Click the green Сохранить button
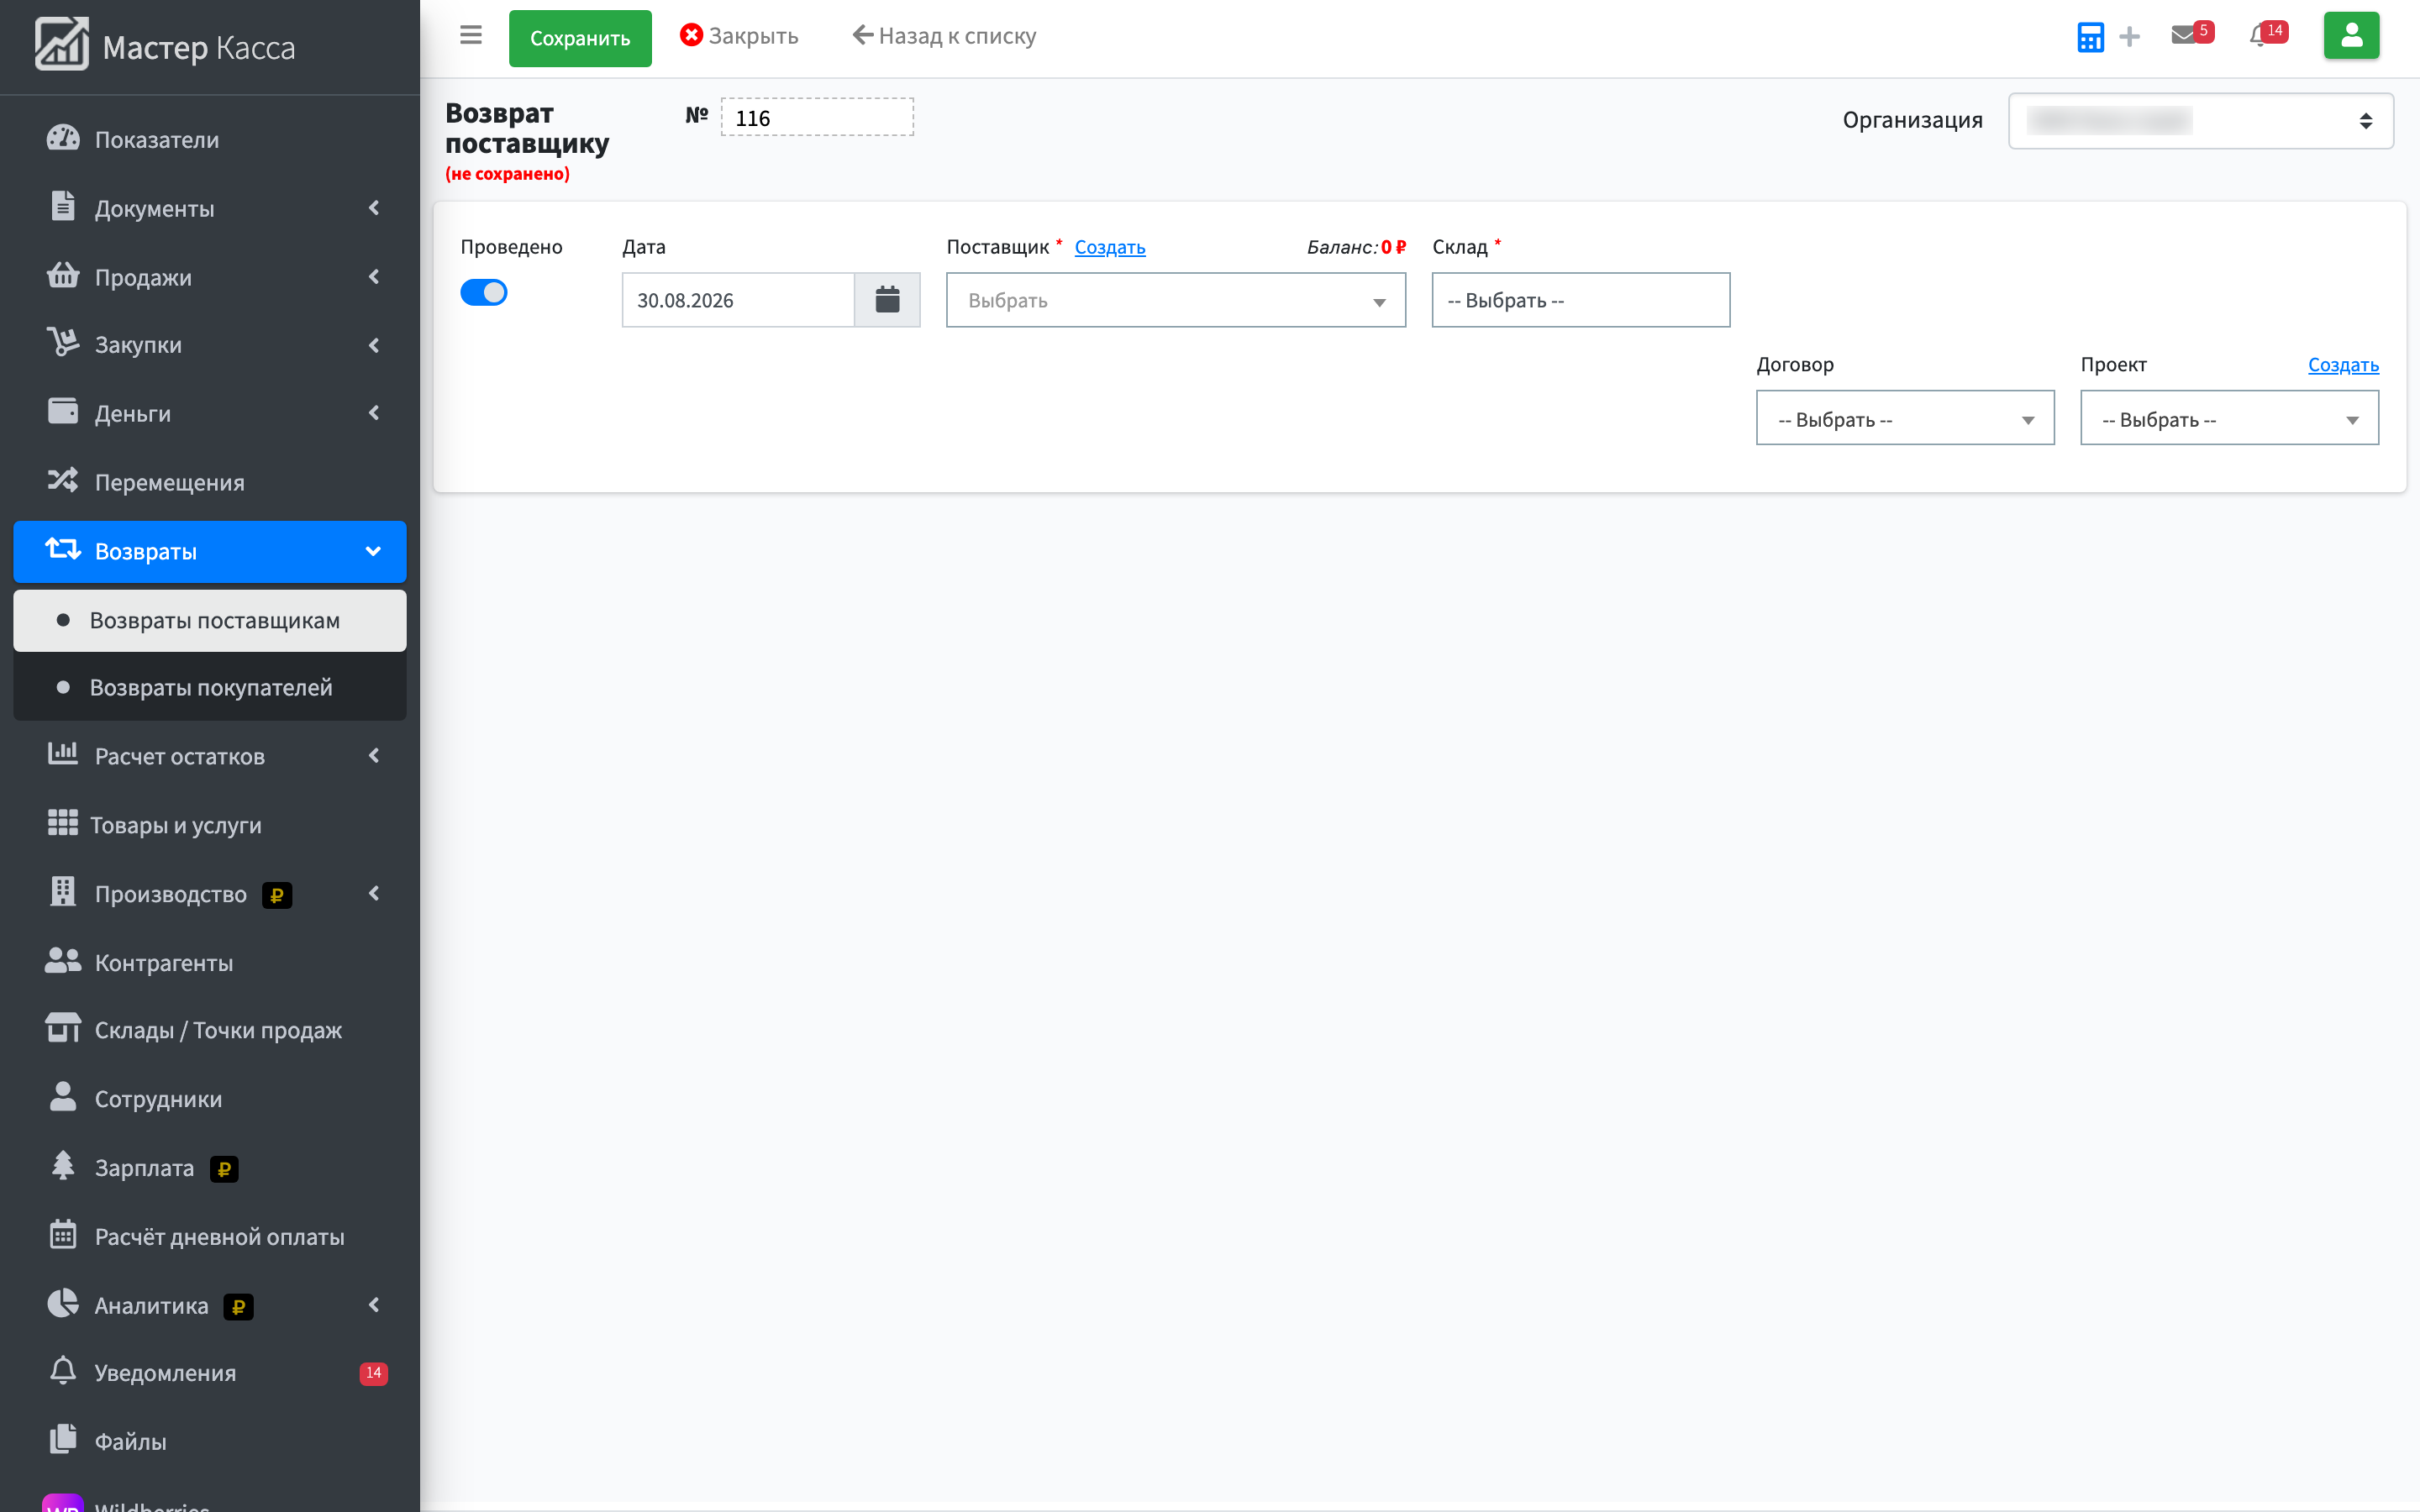This screenshot has height=1512, width=2420. coord(580,38)
